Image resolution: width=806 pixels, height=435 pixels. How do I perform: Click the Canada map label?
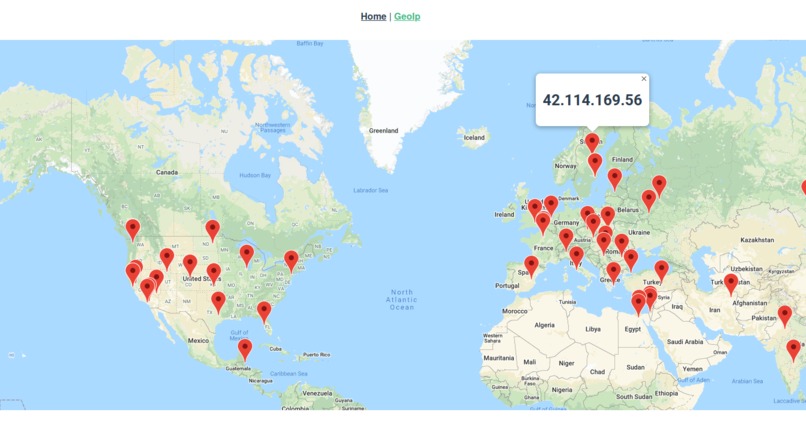click(167, 172)
